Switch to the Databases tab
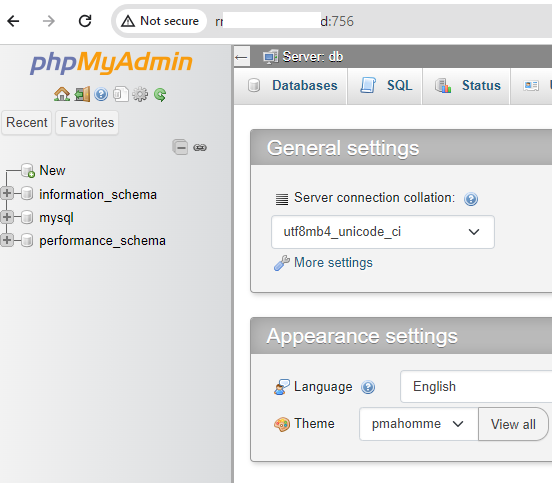552x483 pixels. pyautogui.click(x=292, y=86)
